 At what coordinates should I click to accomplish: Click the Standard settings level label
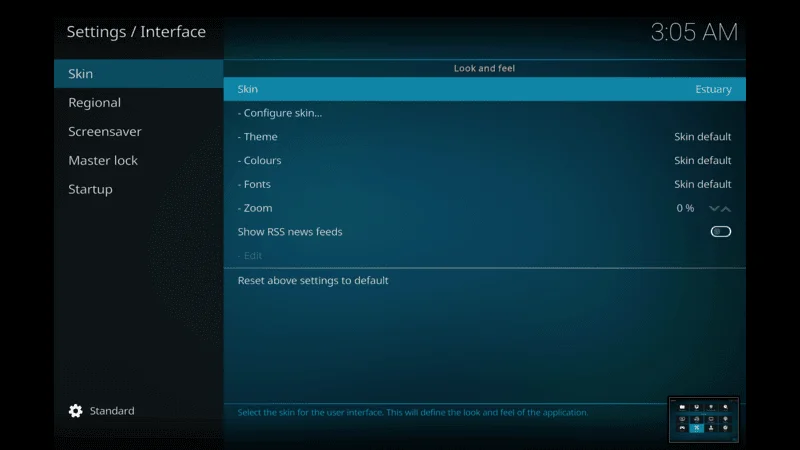tap(112, 411)
